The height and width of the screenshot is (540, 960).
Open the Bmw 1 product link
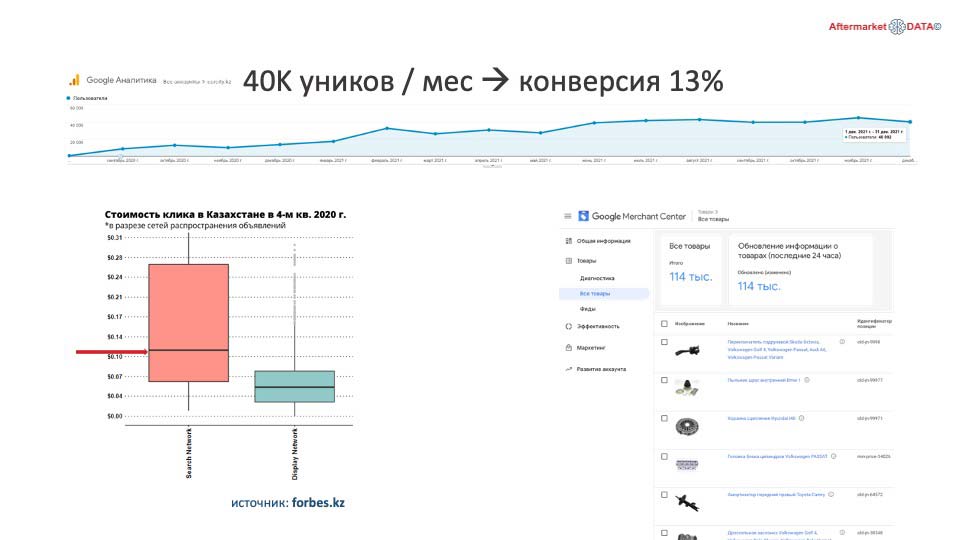click(x=763, y=380)
